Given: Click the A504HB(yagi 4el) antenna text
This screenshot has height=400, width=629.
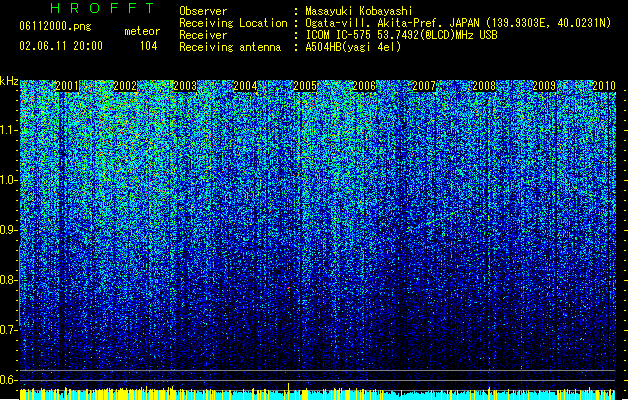Looking at the screenshot, I should 353,47.
